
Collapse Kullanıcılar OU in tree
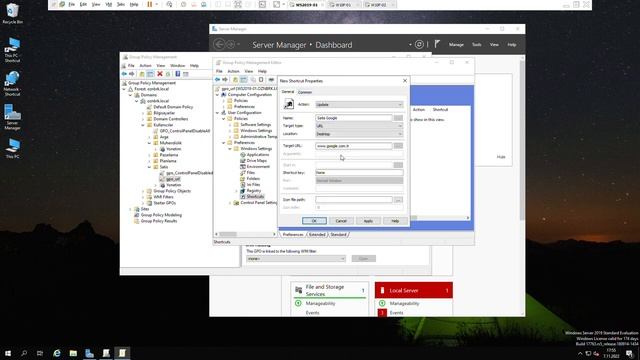pos(143,125)
